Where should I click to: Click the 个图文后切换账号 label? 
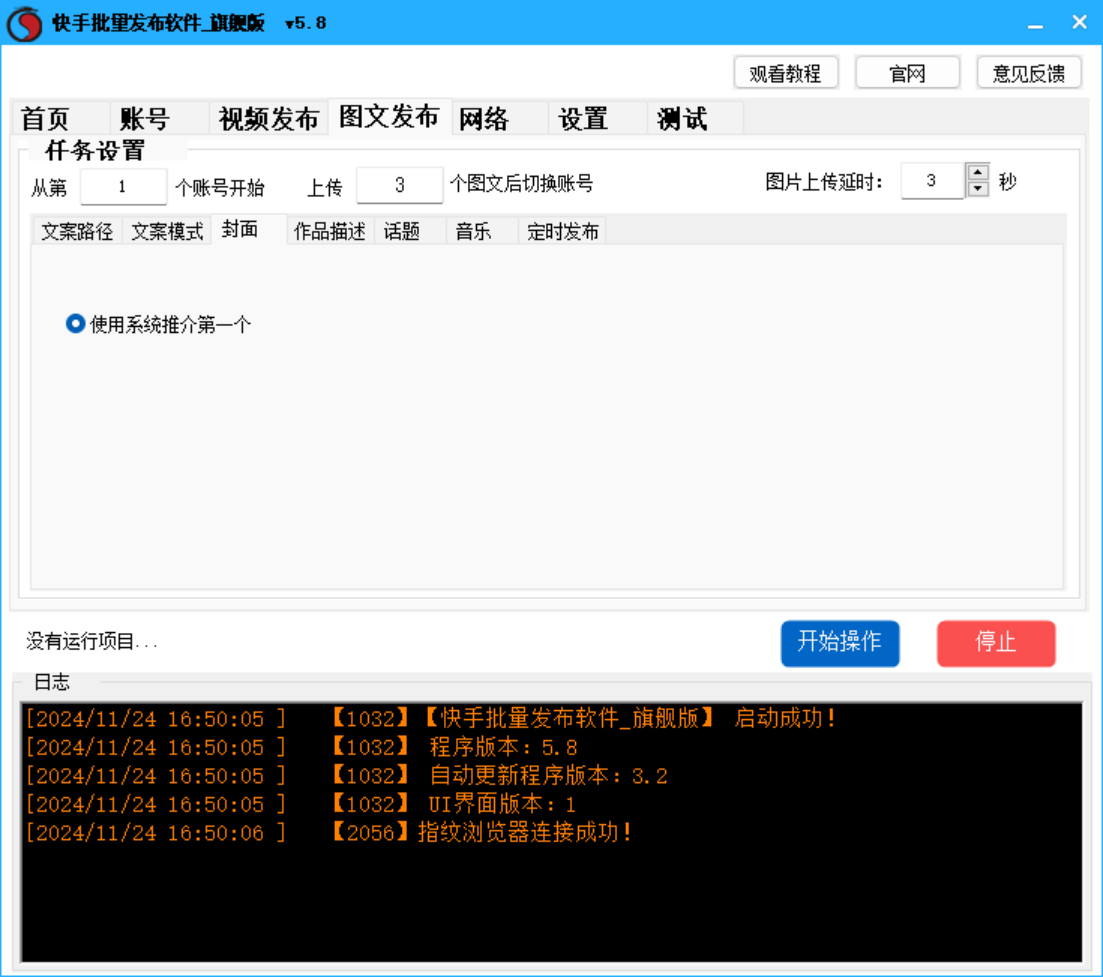coord(521,184)
